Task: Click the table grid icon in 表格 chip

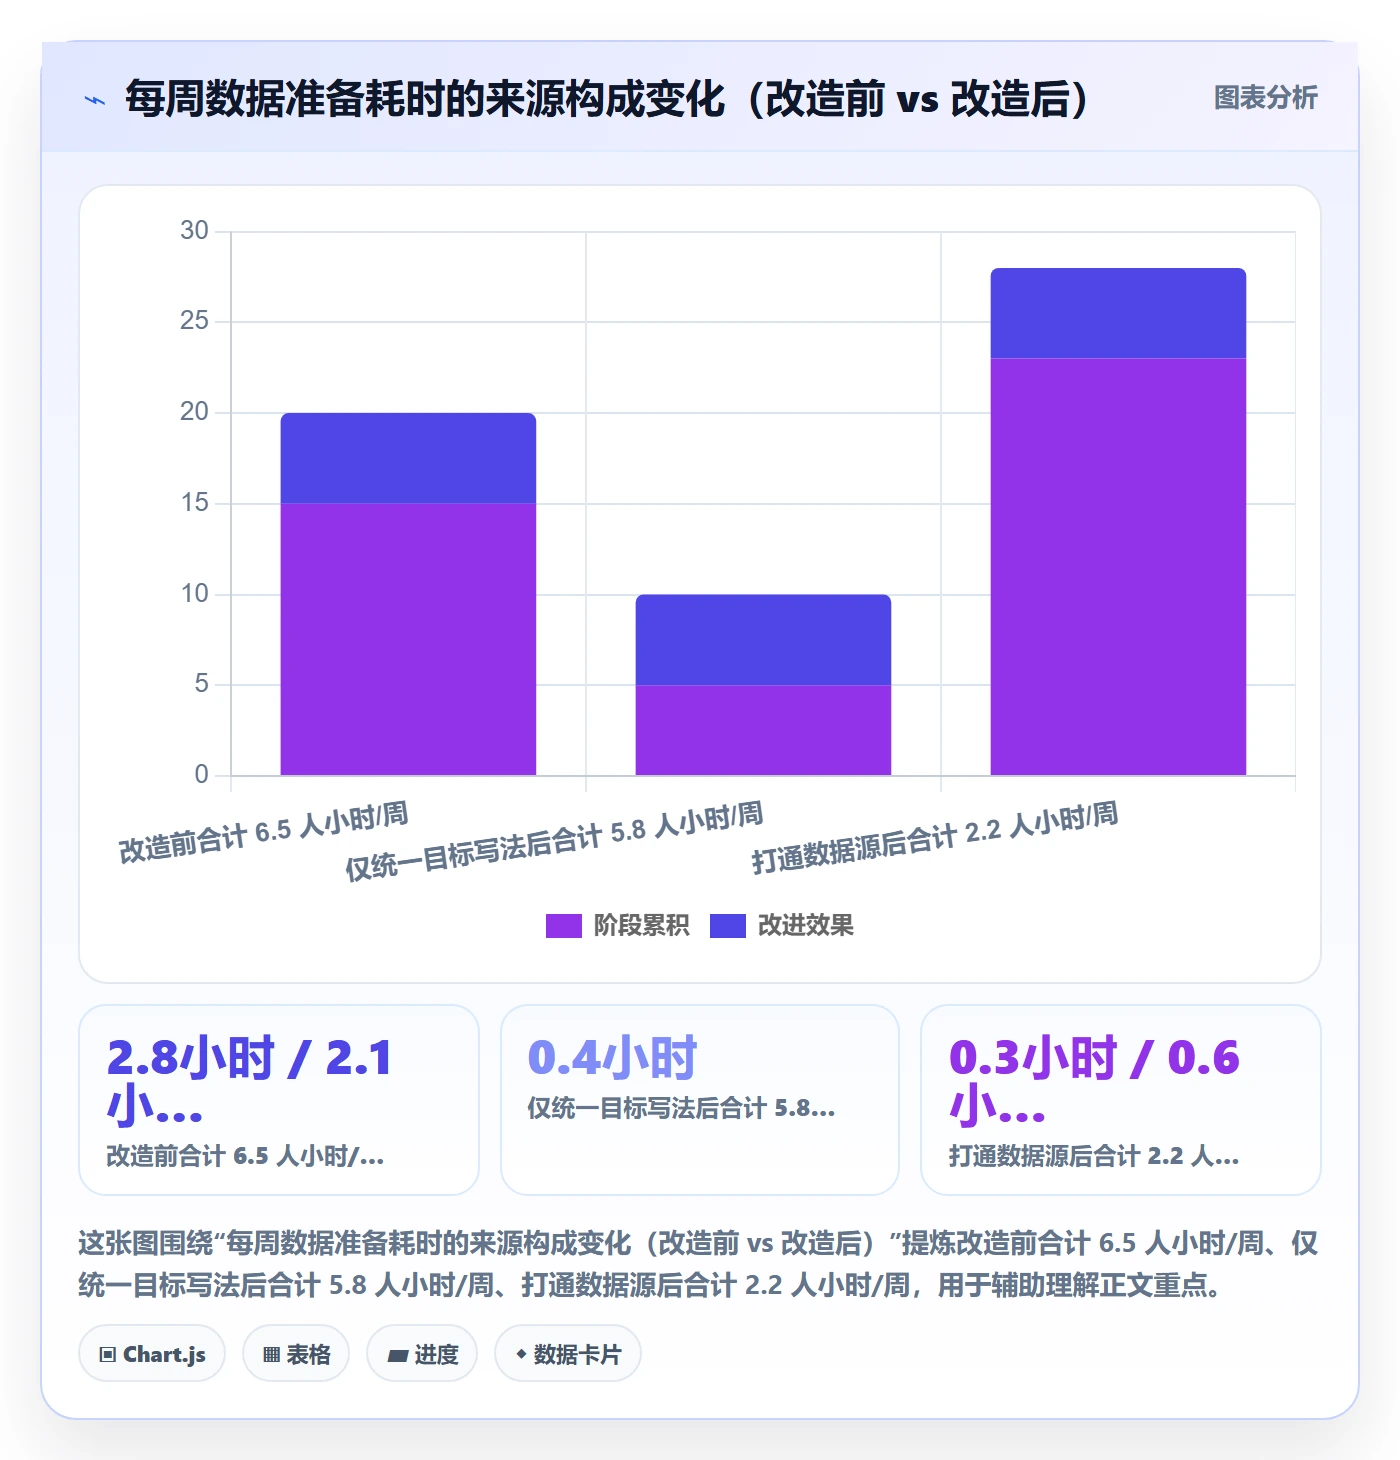Action: pyautogui.click(x=271, y=1355)
